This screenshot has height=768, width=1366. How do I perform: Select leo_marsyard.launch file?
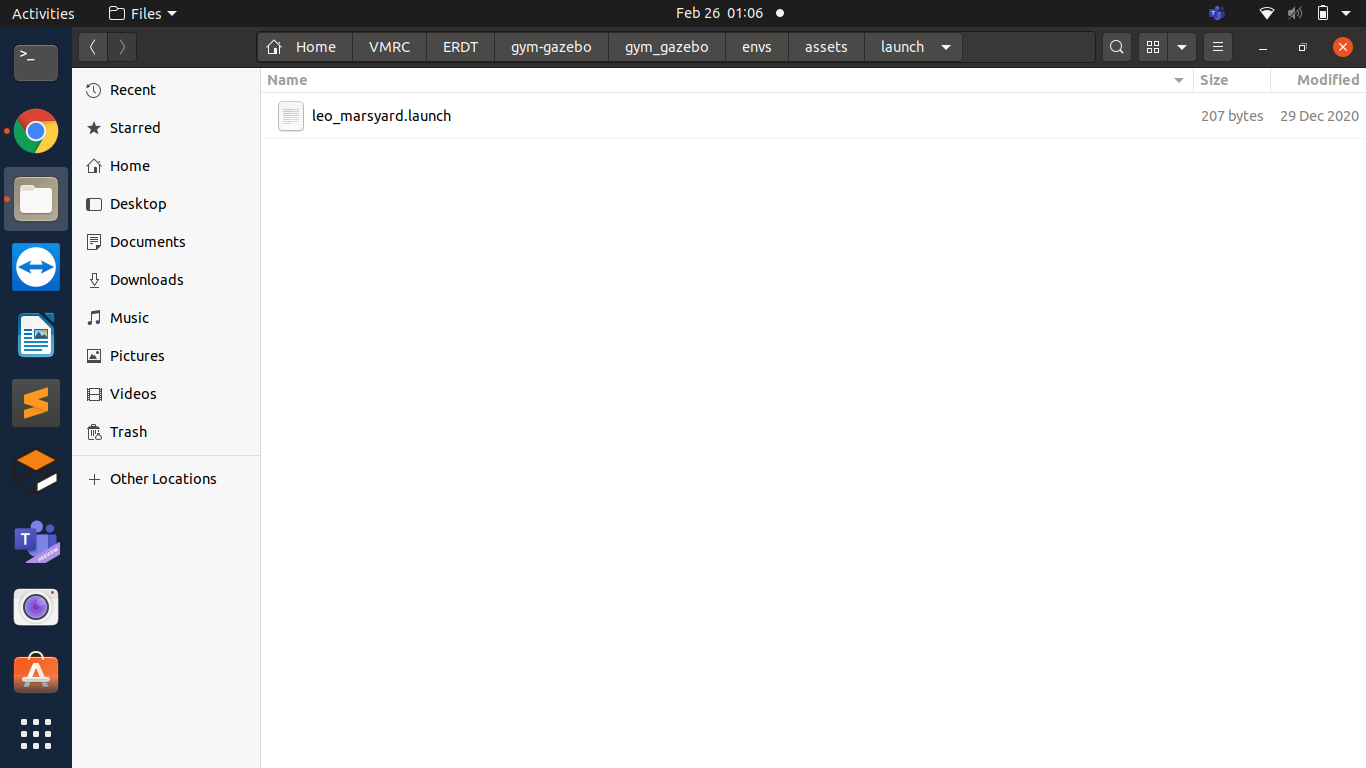[813, 116]
